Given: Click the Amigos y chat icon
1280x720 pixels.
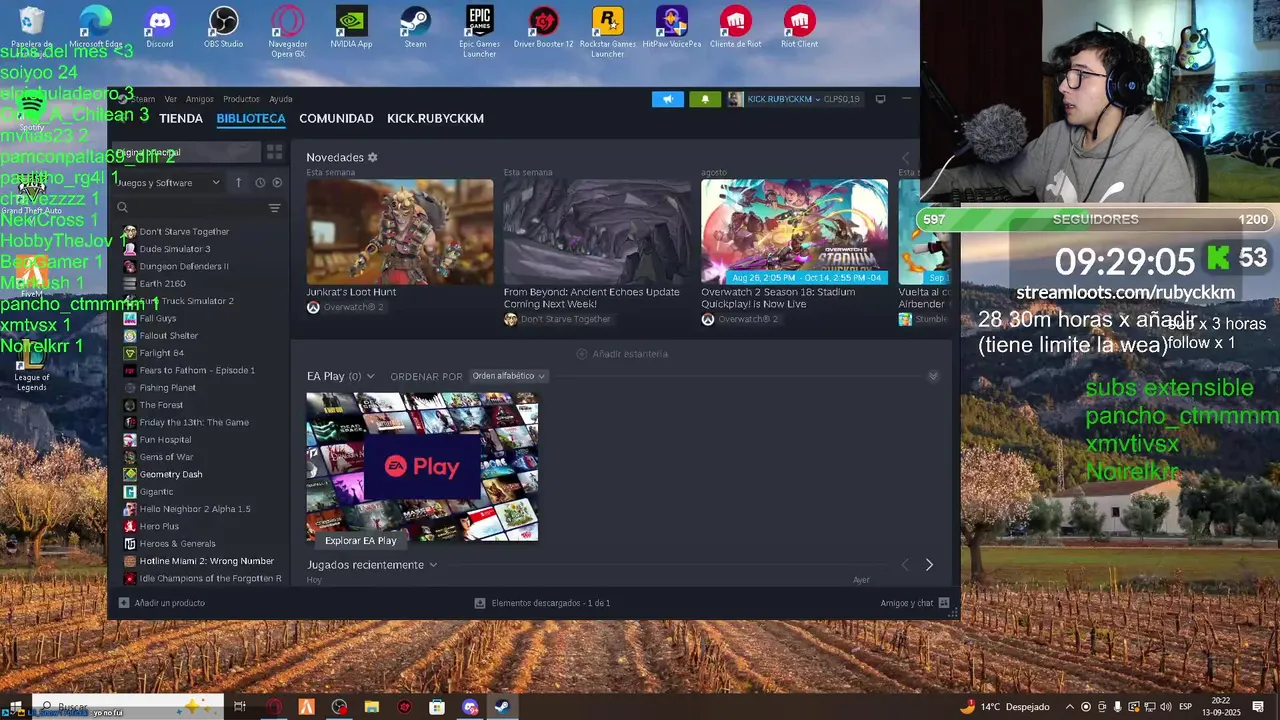Looking at the screenshot, I should (x=943, y=603).
